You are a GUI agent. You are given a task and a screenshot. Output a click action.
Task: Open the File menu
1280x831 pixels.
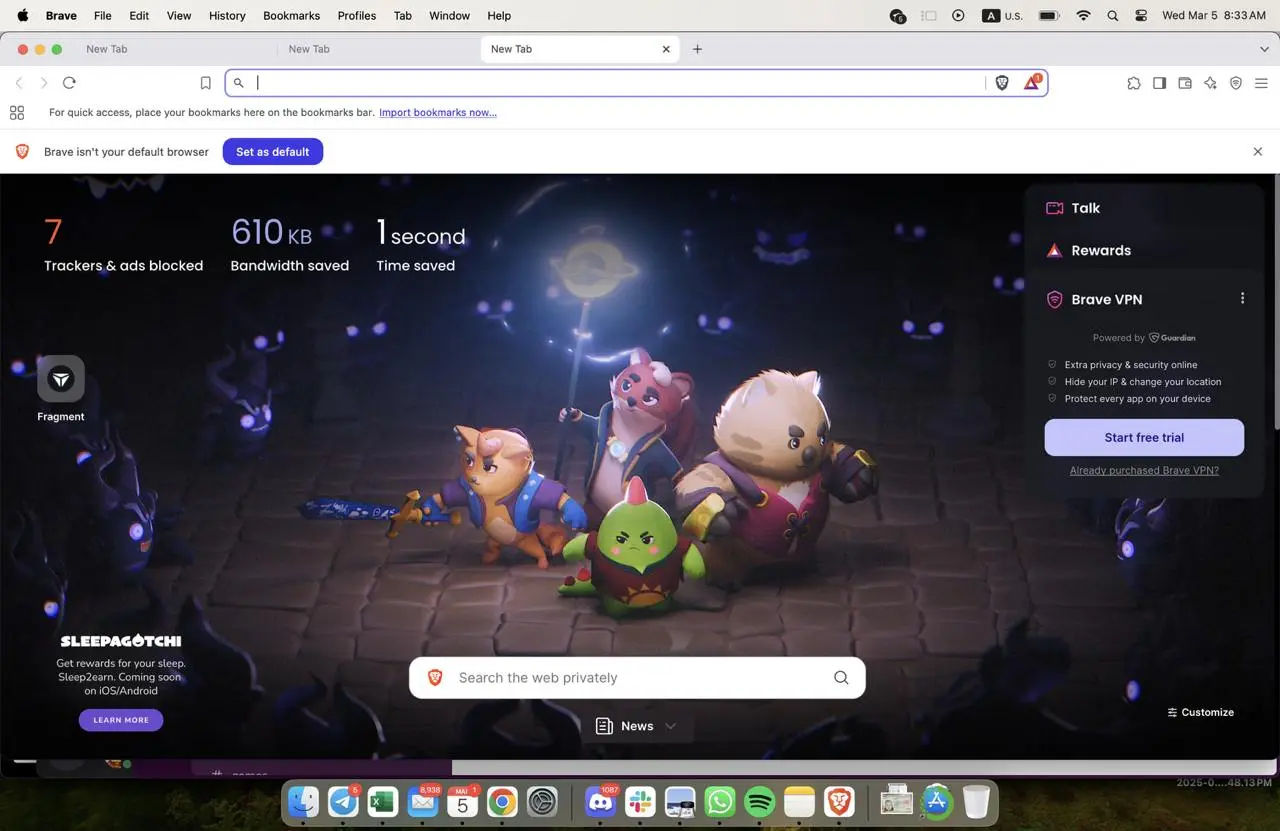[103, 16]
